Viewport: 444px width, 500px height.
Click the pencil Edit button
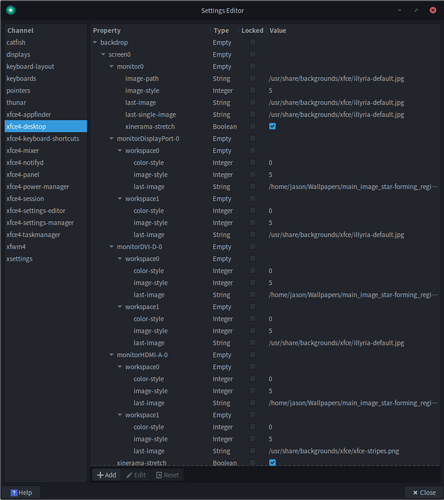136,475
